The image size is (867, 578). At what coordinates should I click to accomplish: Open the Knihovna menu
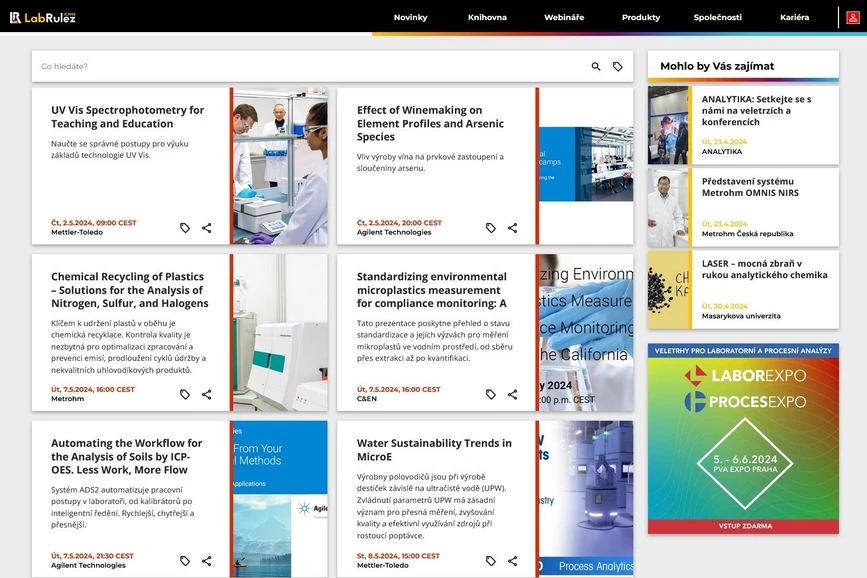pyautogui.click(x=487, y=17)
